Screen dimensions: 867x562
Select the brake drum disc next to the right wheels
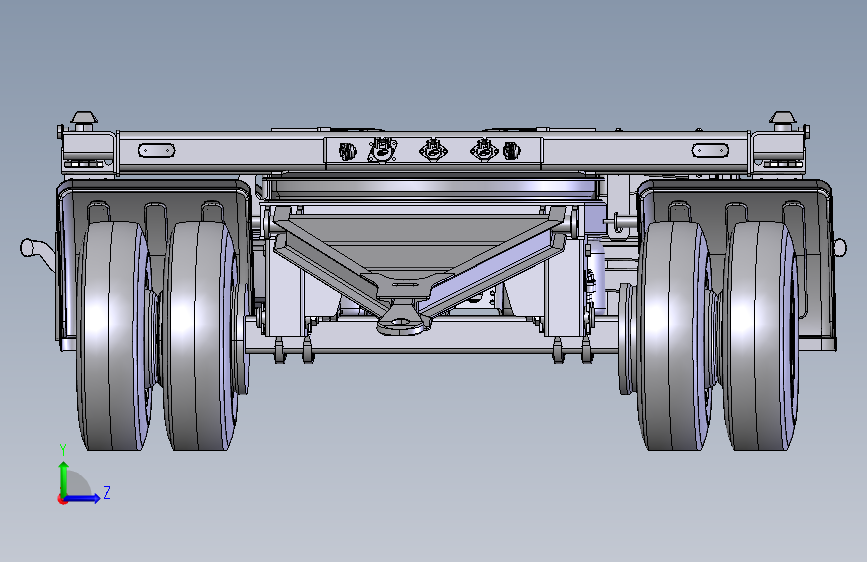coord(626,339)
